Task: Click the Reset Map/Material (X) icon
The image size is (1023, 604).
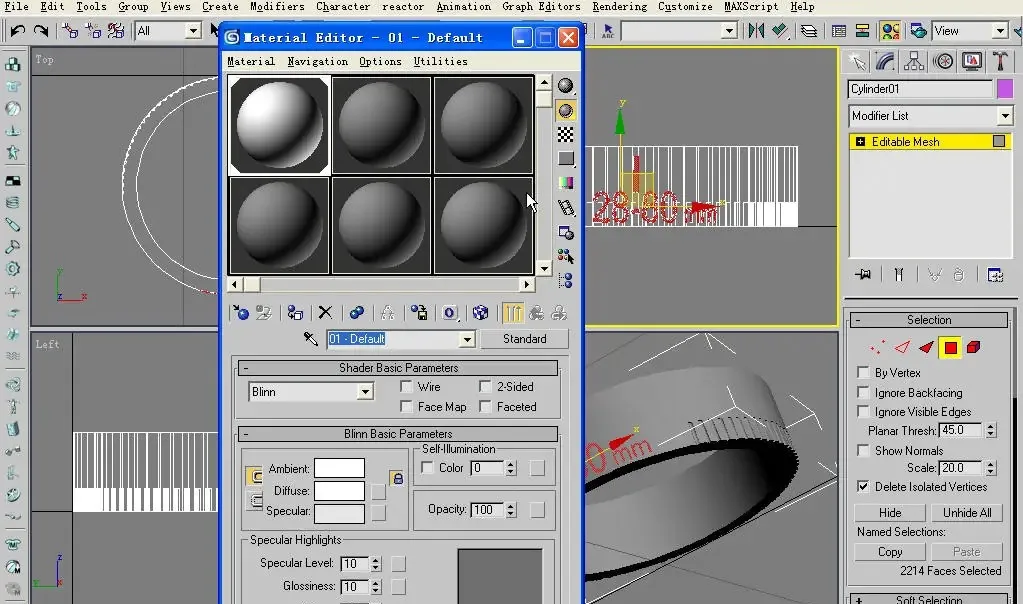Action: click(x=325, y=313)
